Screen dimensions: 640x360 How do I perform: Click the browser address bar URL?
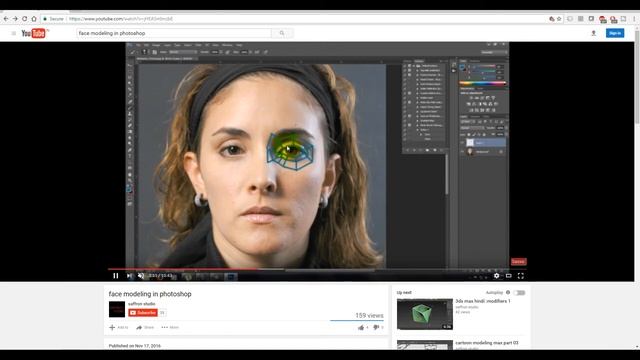pyautogui.click(x=120, y=19)
